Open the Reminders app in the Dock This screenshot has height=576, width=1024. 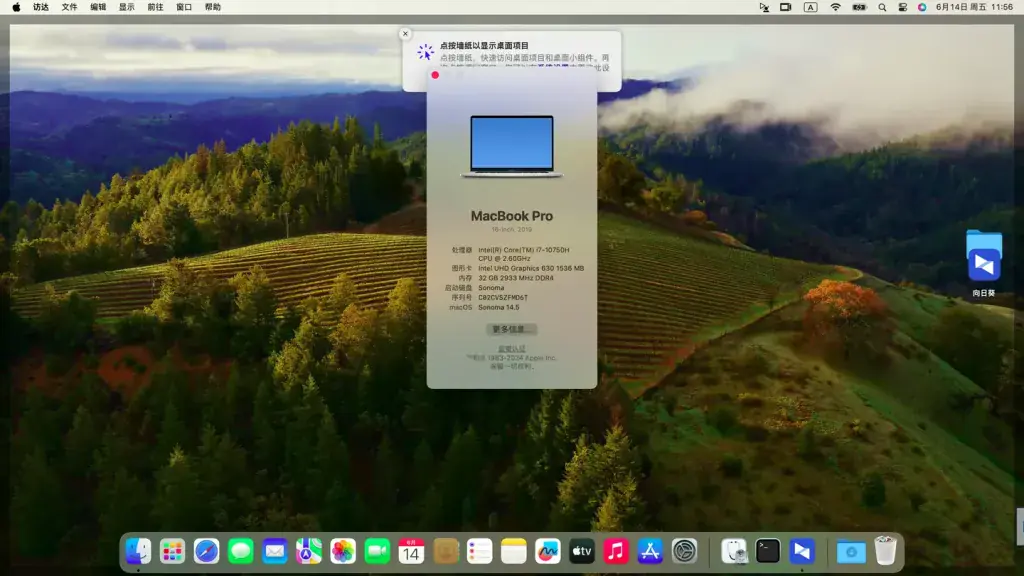(479, 551)
